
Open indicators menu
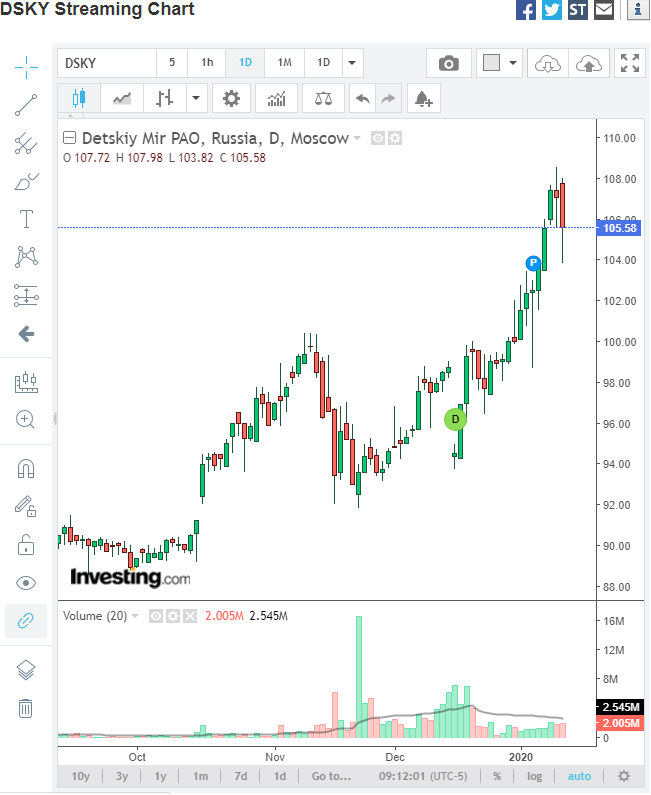pyautogui.click(x=276, y=98)
